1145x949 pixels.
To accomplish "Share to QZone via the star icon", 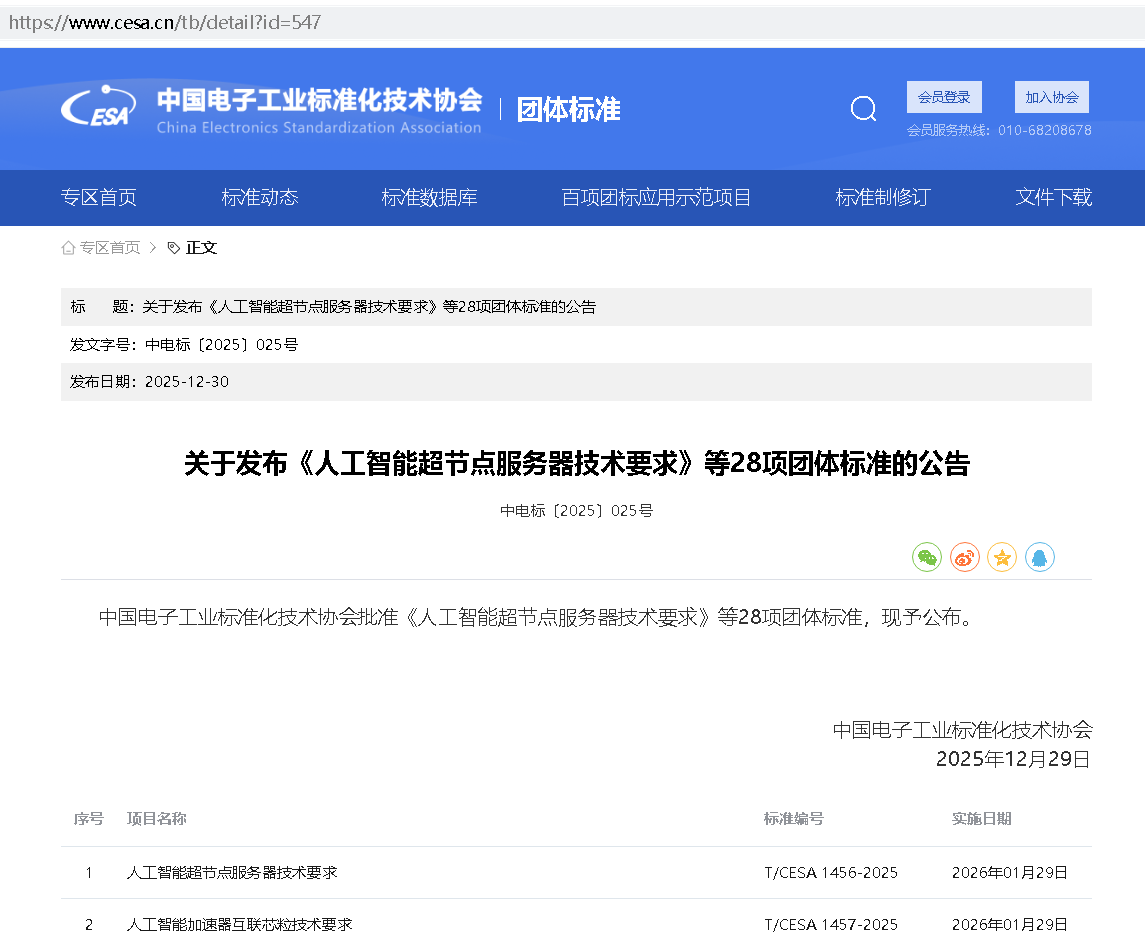I will tap(1002, 557).
